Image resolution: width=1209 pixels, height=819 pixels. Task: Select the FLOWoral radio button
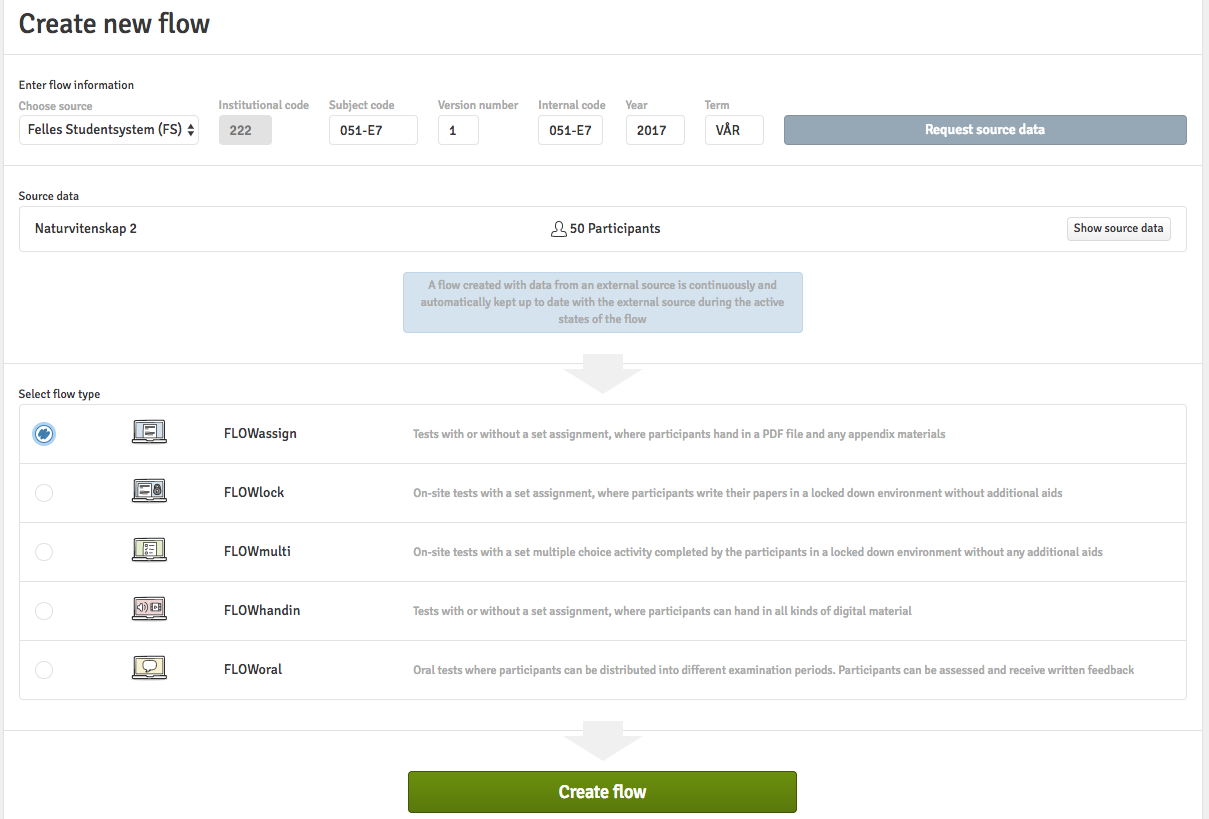click(44, 669)
